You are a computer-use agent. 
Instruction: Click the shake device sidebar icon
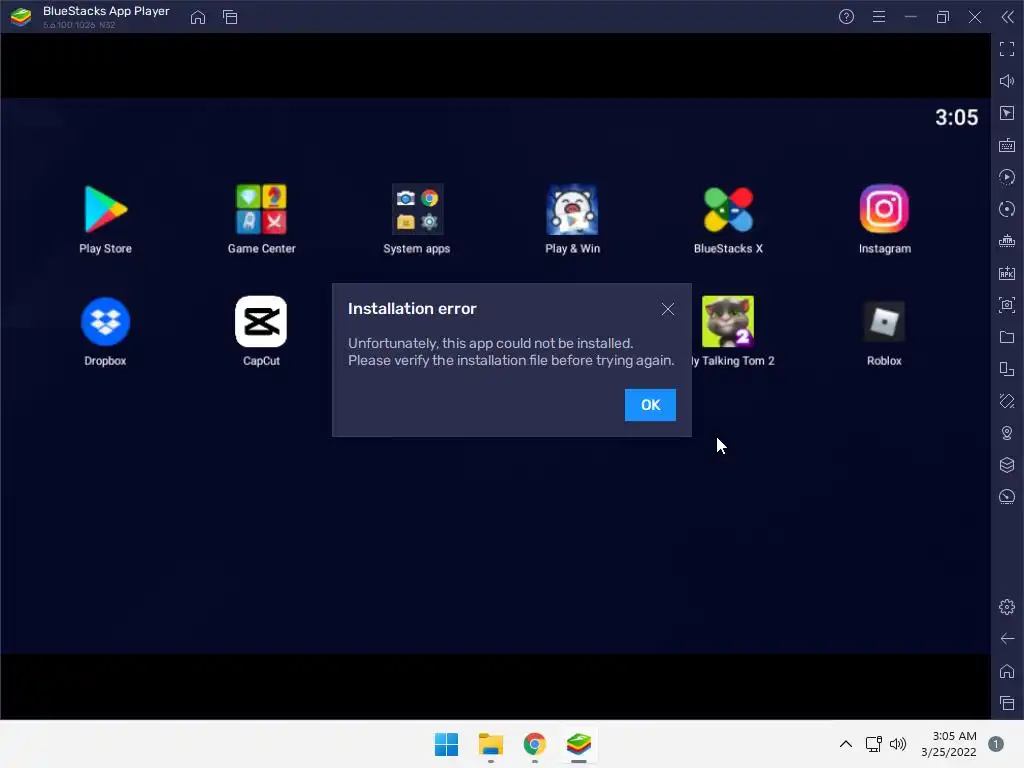pyautogui.click(x=1007, y=401)
